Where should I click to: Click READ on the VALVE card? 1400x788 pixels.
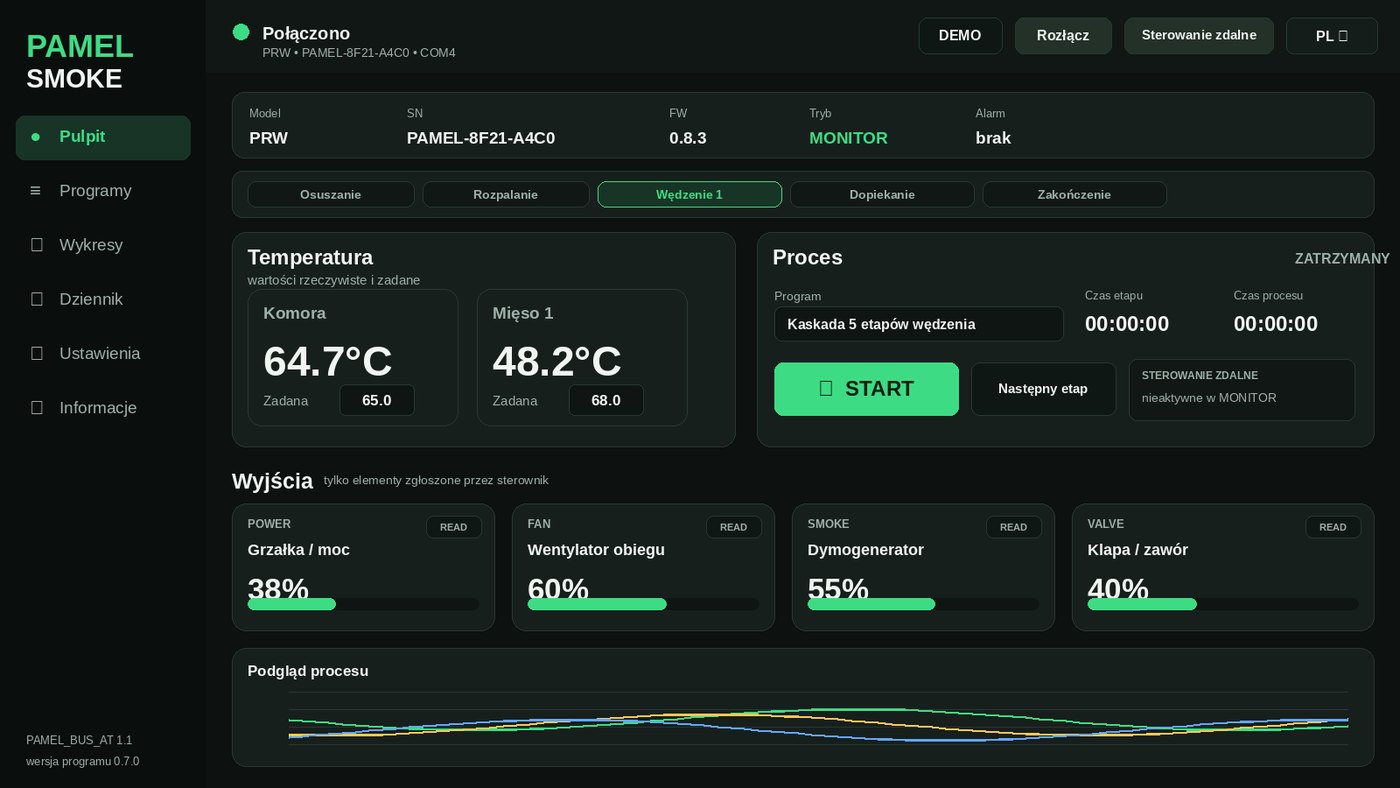1333,527
